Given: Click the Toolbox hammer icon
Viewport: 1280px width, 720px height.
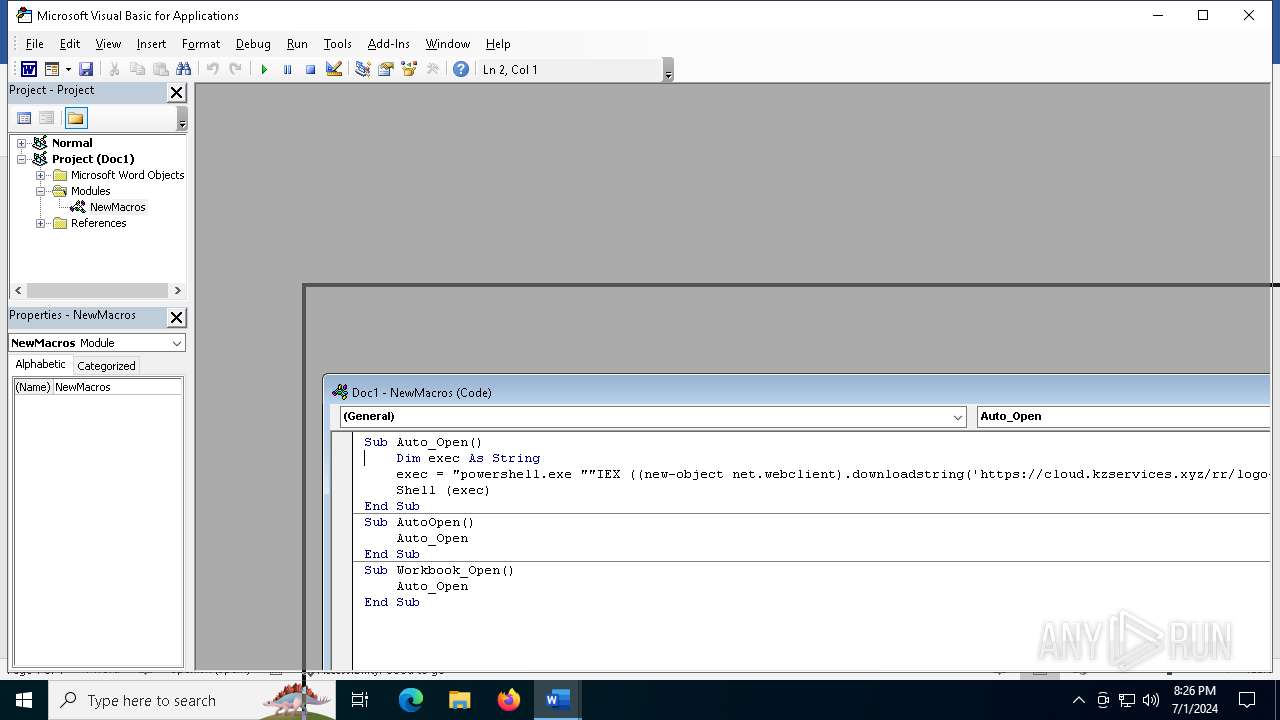Looking at the screenshot, I should click(x=432, y=69).
